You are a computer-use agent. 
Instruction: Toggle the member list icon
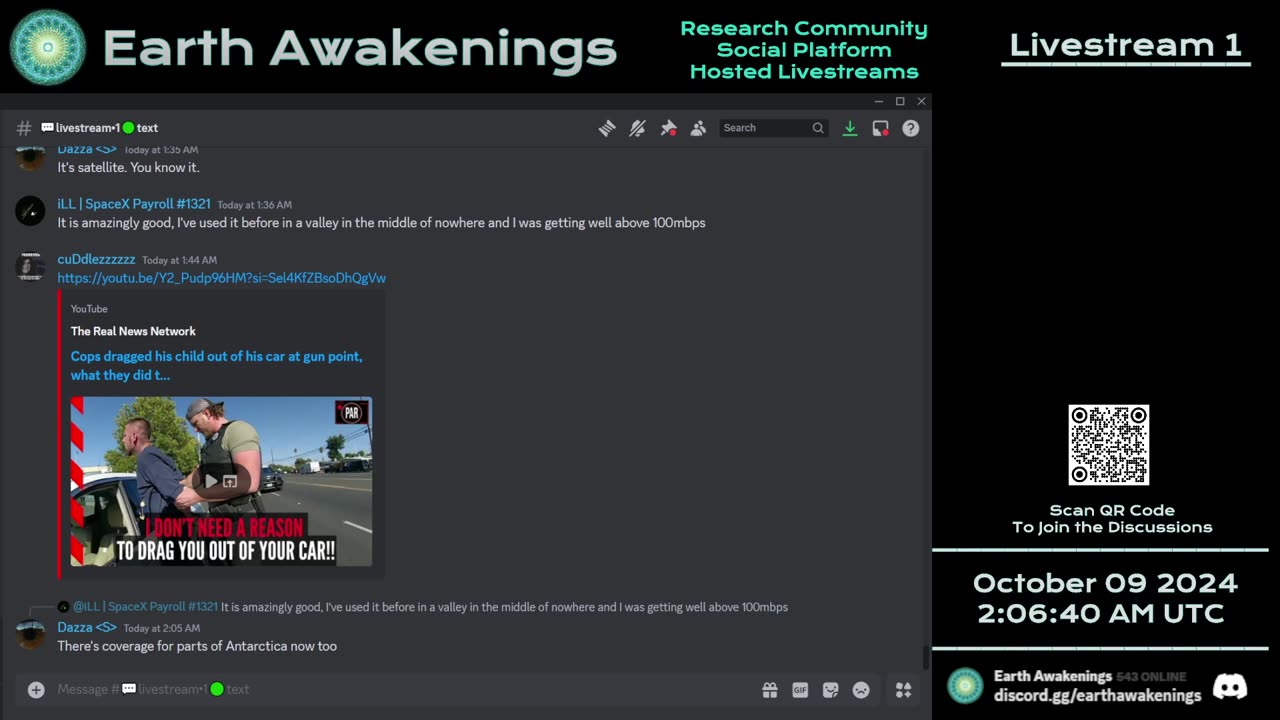(698, 128)
